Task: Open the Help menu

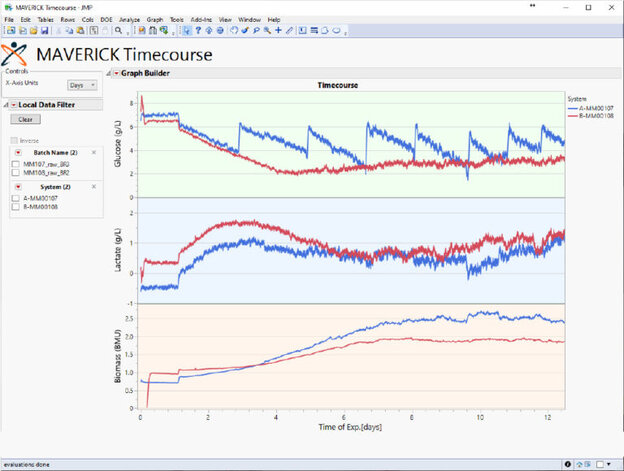Action: 274,19
